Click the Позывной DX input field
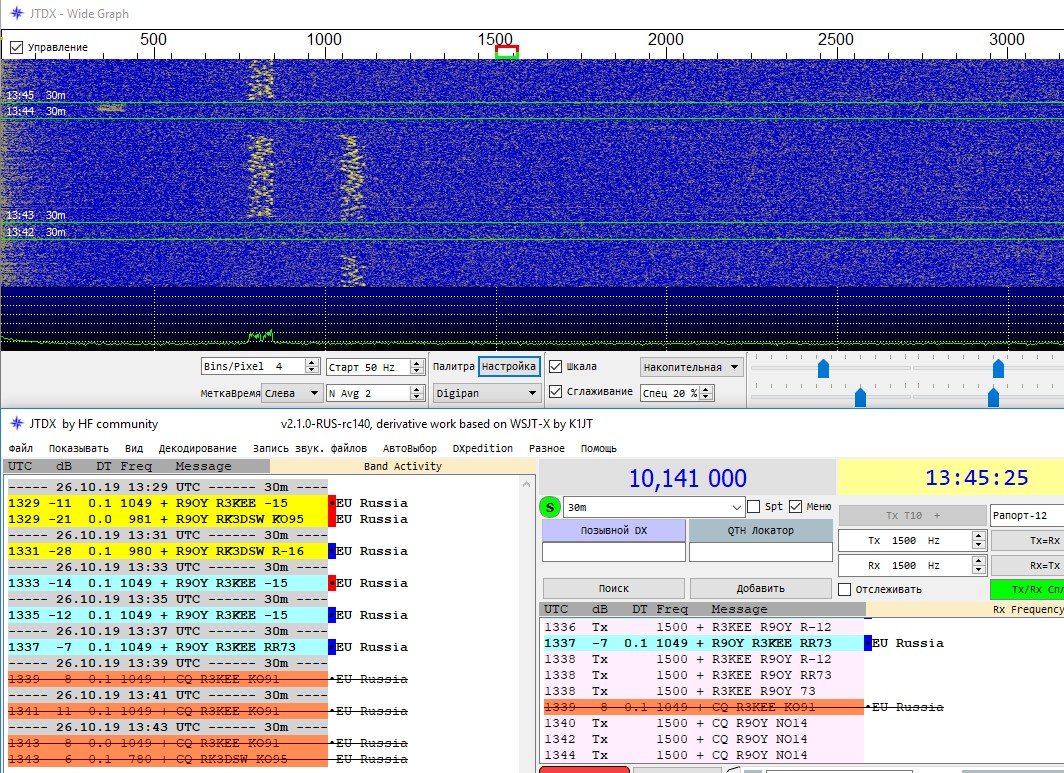The image size is (1064, 773). pos(613,552)
